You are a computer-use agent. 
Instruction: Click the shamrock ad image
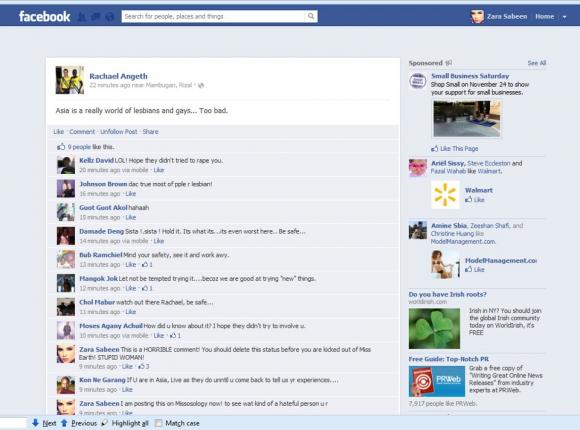[434, 328]
